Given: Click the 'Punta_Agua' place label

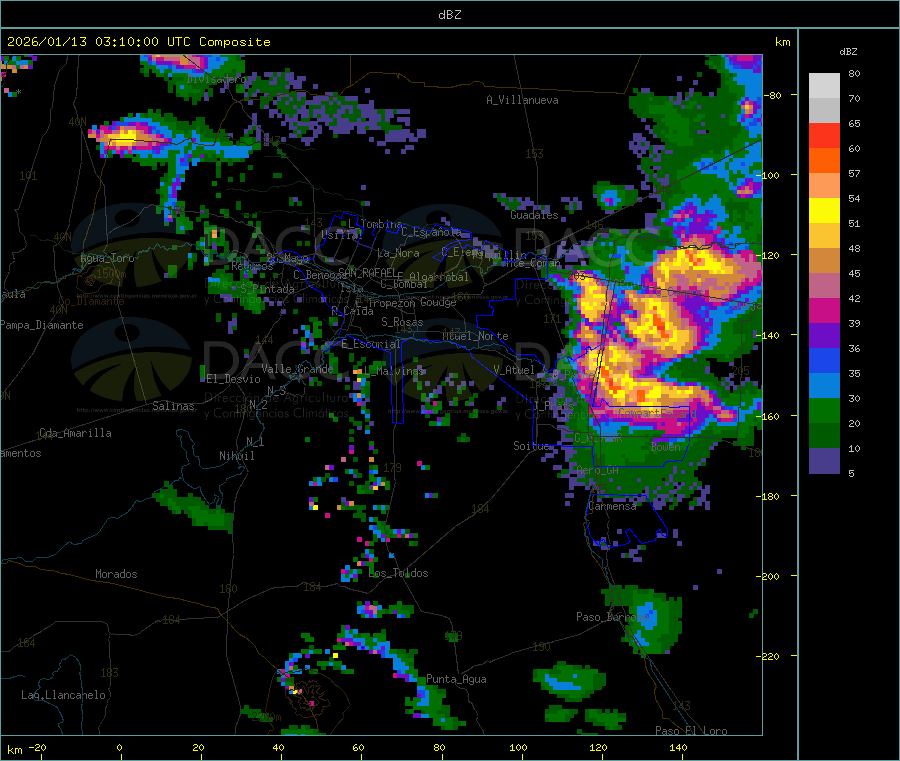Looking at the screenshot, I should click(x=456, y=679).
